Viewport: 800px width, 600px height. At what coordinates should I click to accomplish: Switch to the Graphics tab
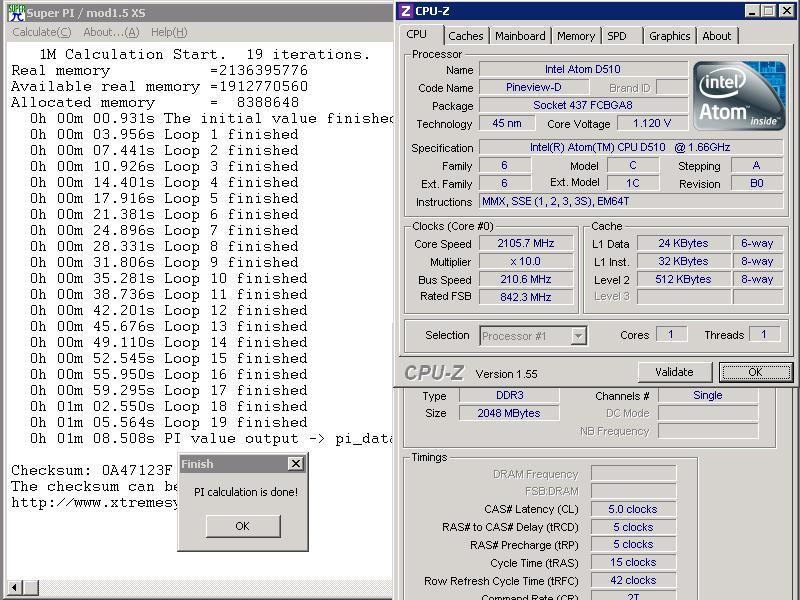[669, 36]
